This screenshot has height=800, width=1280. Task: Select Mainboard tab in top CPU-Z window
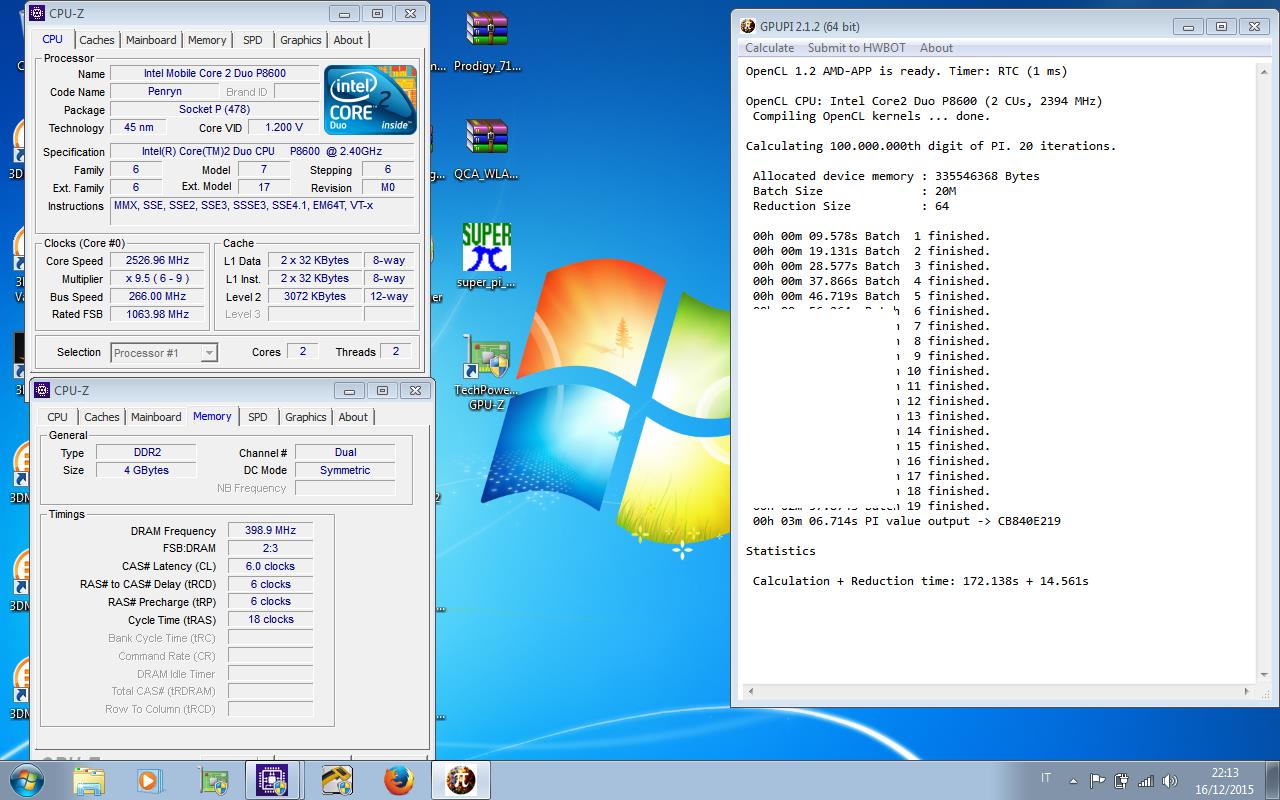151,40
